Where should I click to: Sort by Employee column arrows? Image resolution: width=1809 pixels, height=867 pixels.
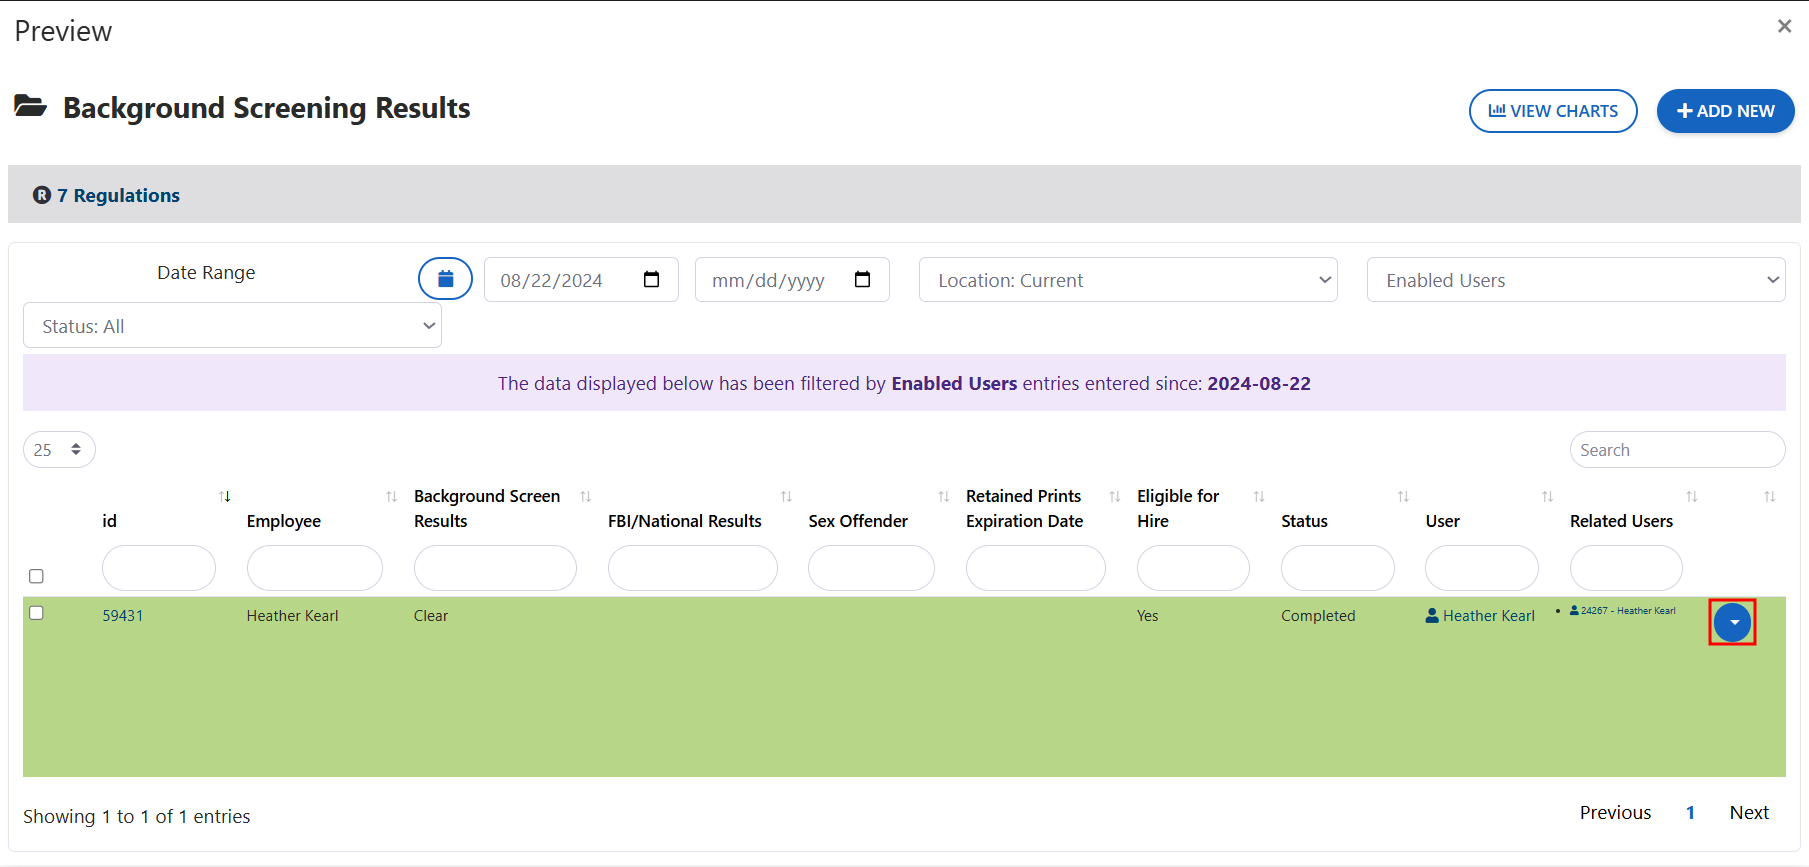tap(391, 497)
